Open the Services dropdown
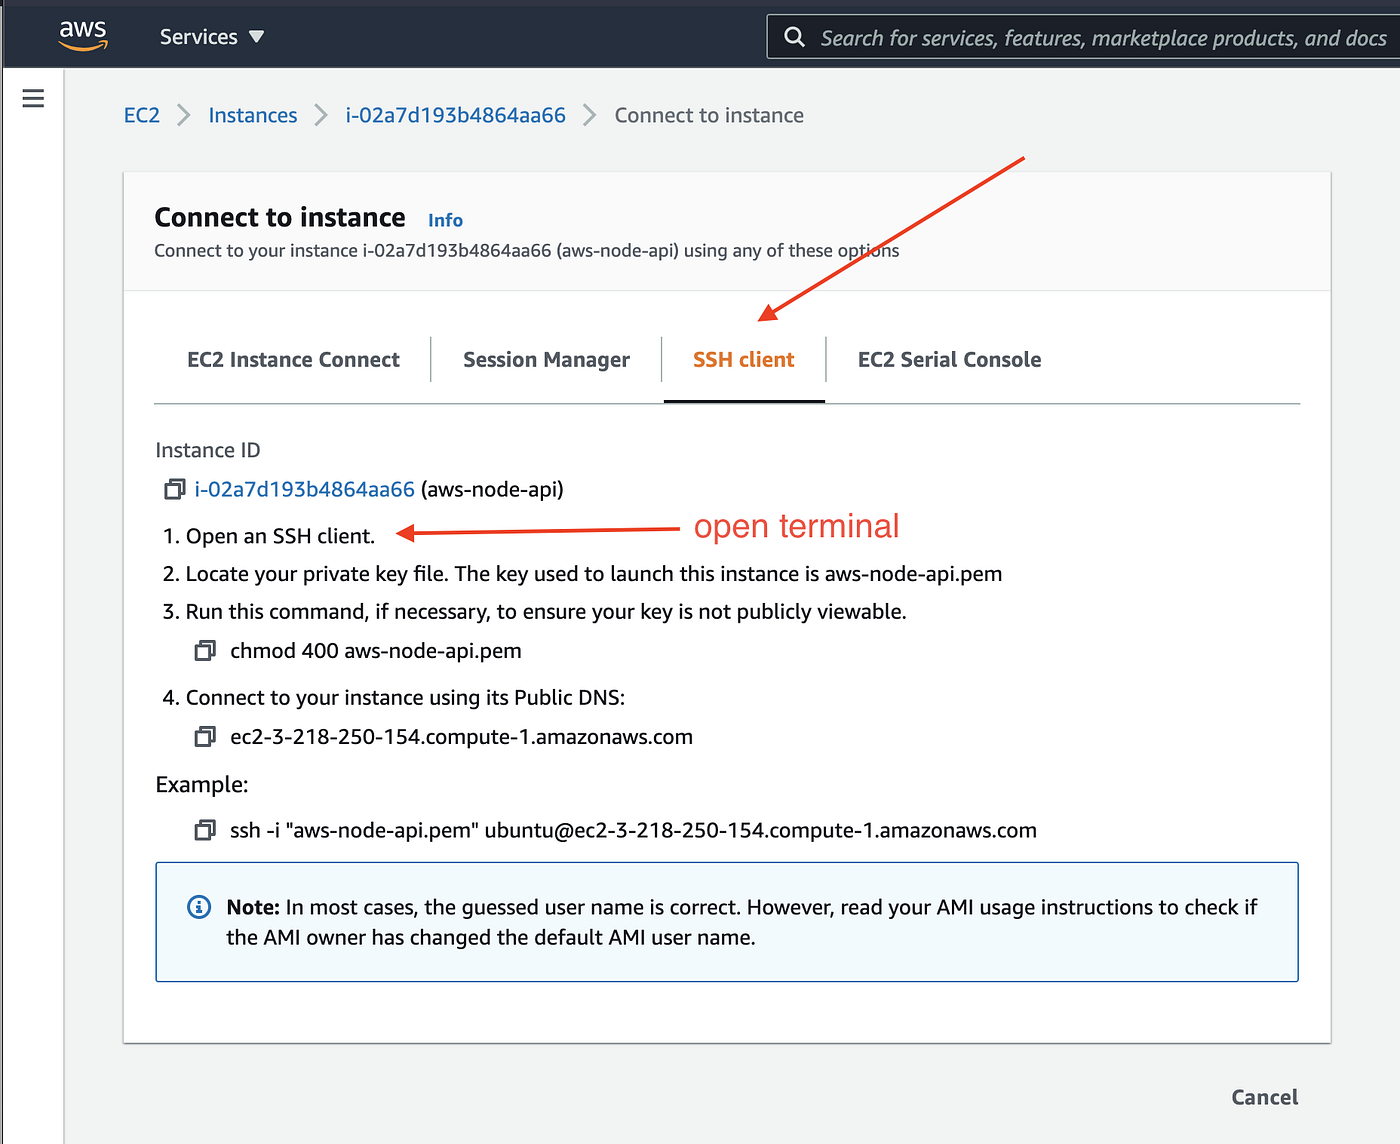 pos(210,36)
